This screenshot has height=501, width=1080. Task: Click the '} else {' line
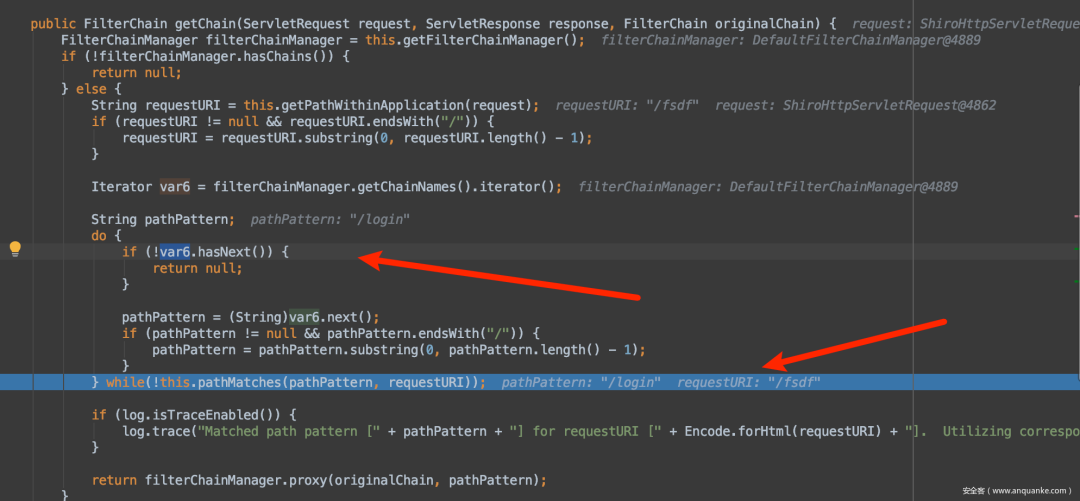pos(92,89)
